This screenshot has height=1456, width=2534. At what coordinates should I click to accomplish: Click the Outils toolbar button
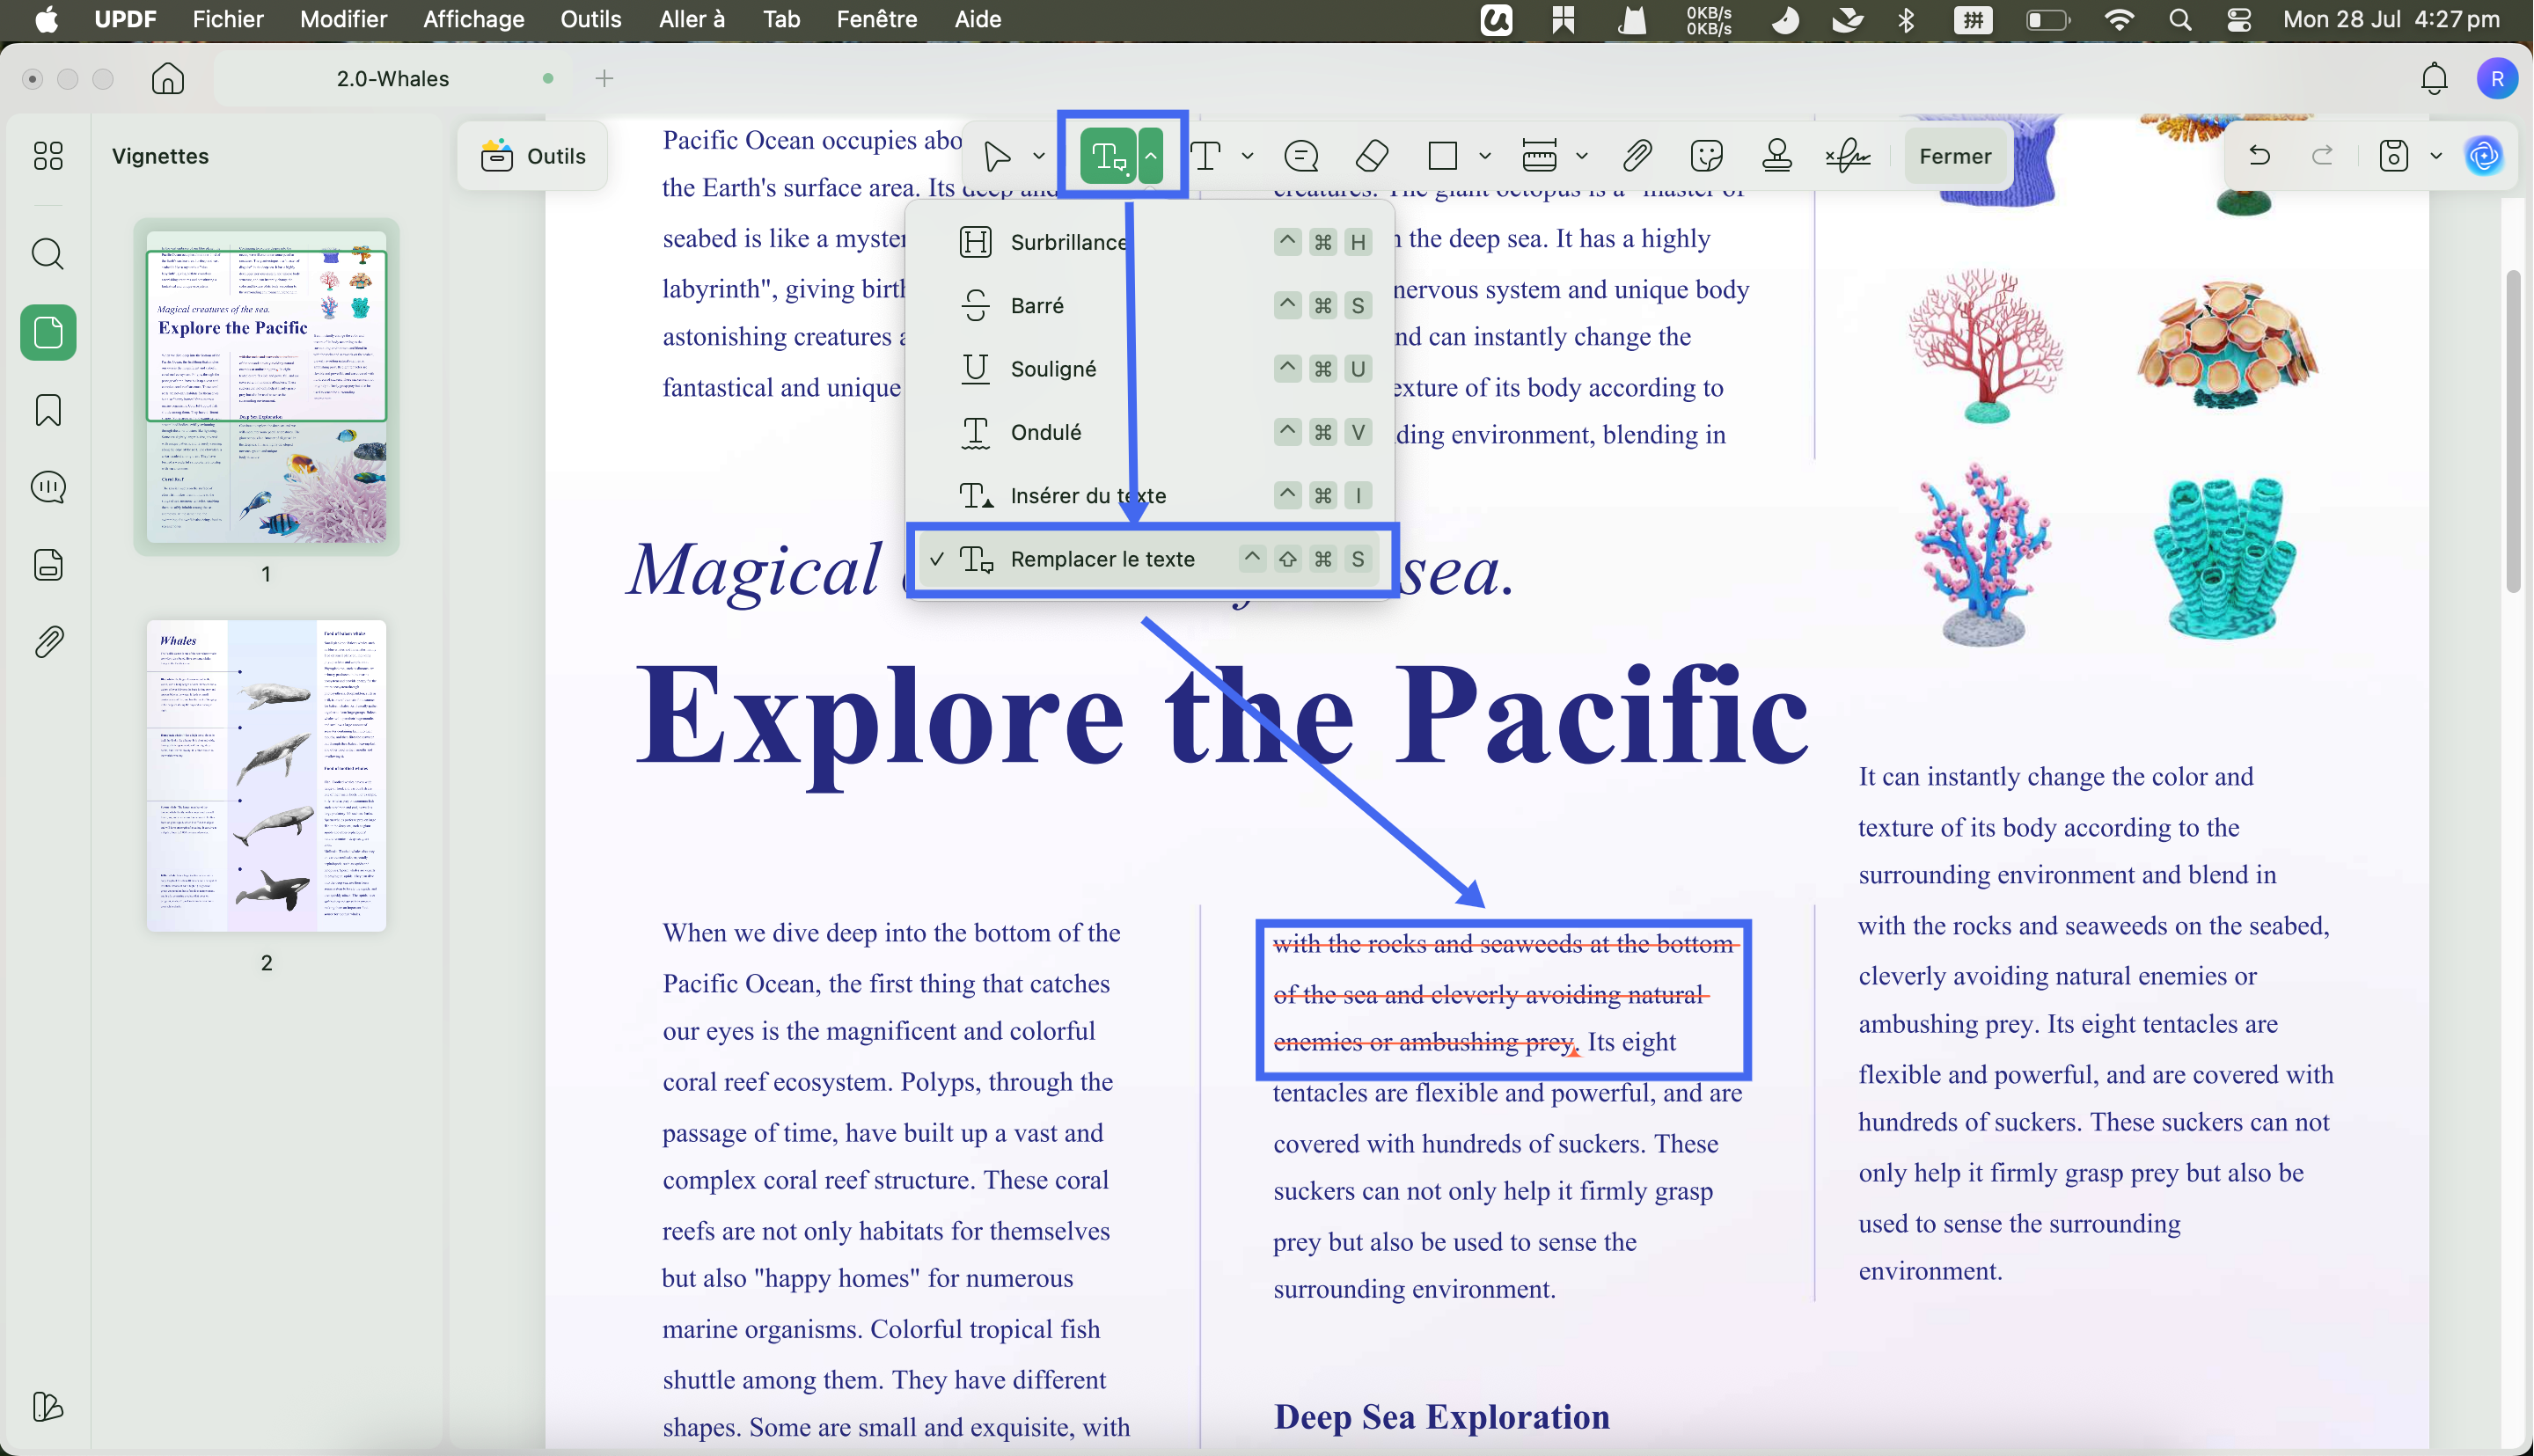point(533,156)
